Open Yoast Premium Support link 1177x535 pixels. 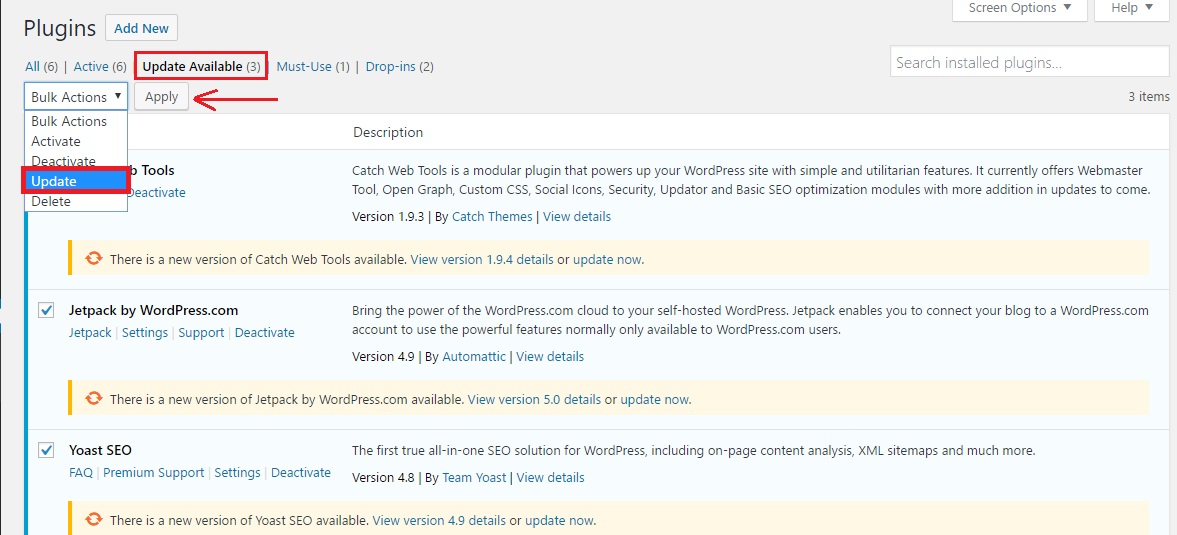pos(153,473)
